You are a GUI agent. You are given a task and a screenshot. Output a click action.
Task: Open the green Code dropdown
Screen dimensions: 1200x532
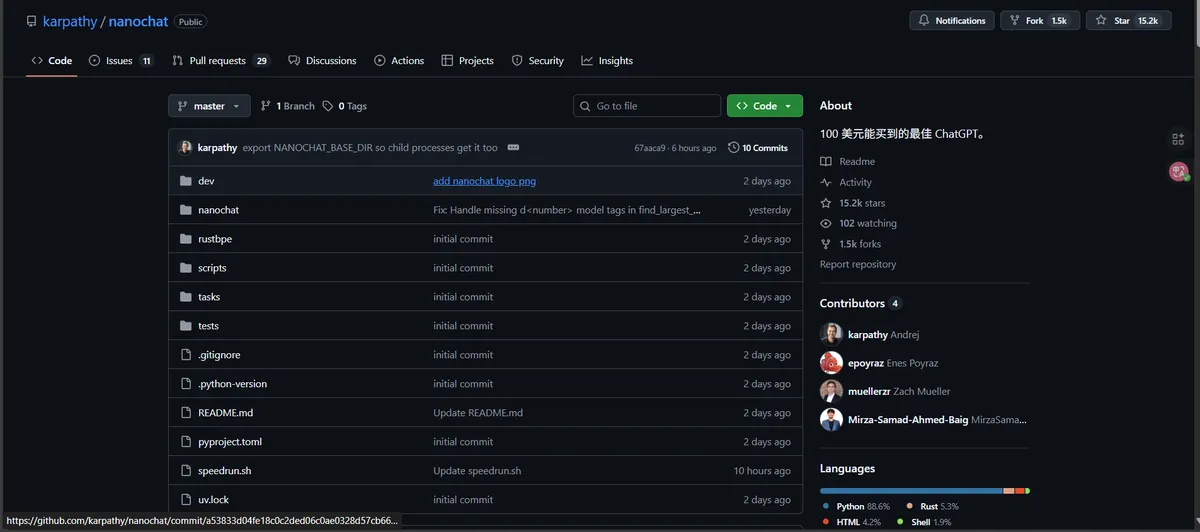point(764,106)
